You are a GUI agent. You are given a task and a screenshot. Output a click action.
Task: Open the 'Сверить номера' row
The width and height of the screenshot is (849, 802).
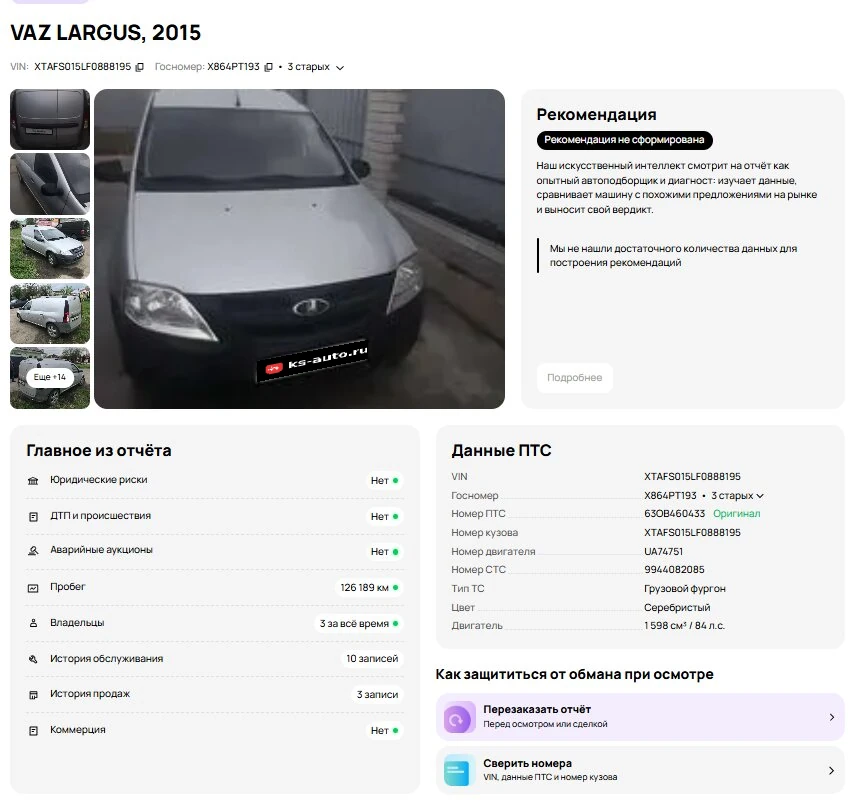(640, 770)
